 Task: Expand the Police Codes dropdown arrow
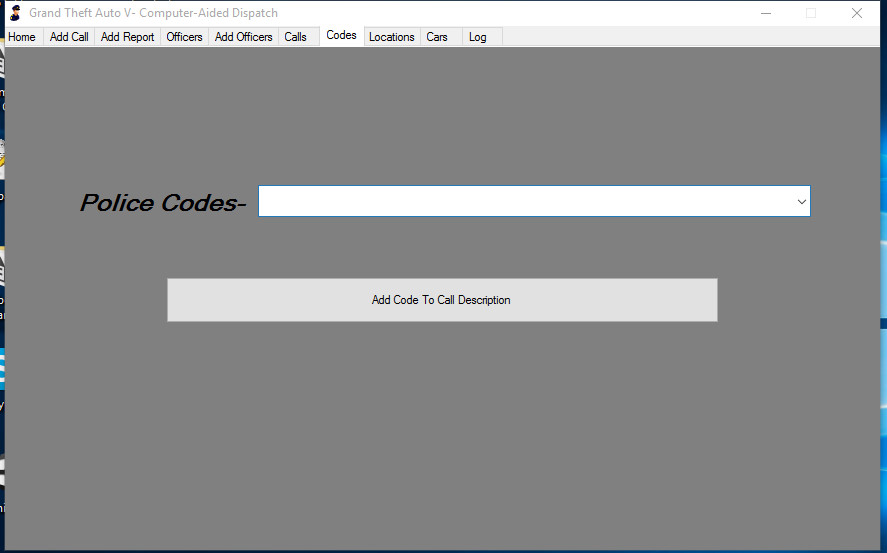(x=802, y=201)
